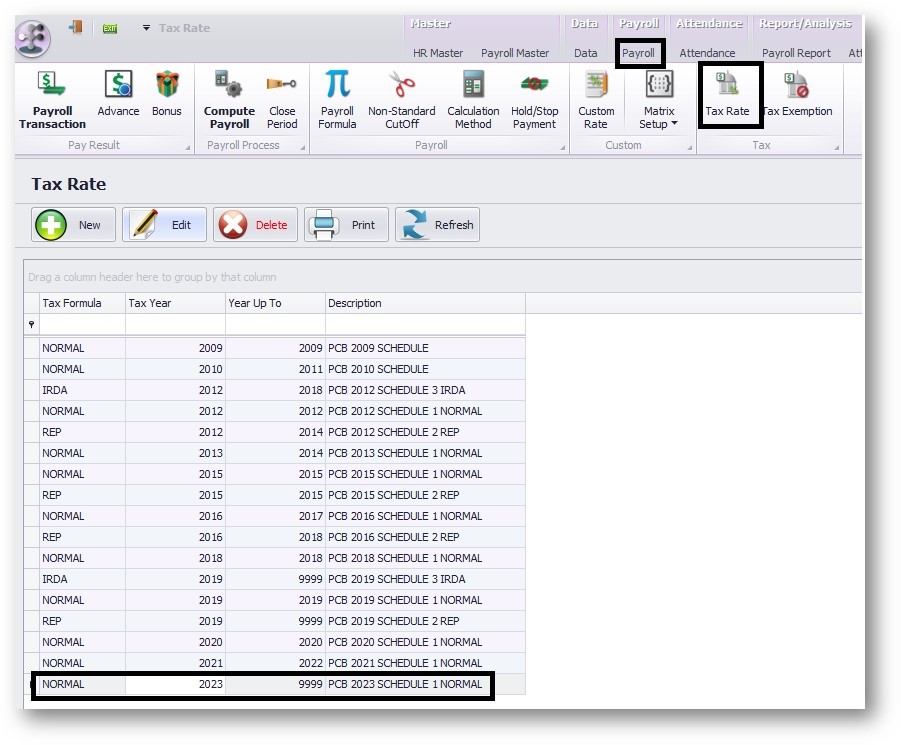Launch Compute Payroll
The image size is (901, 745).
[x=229, y=100]
